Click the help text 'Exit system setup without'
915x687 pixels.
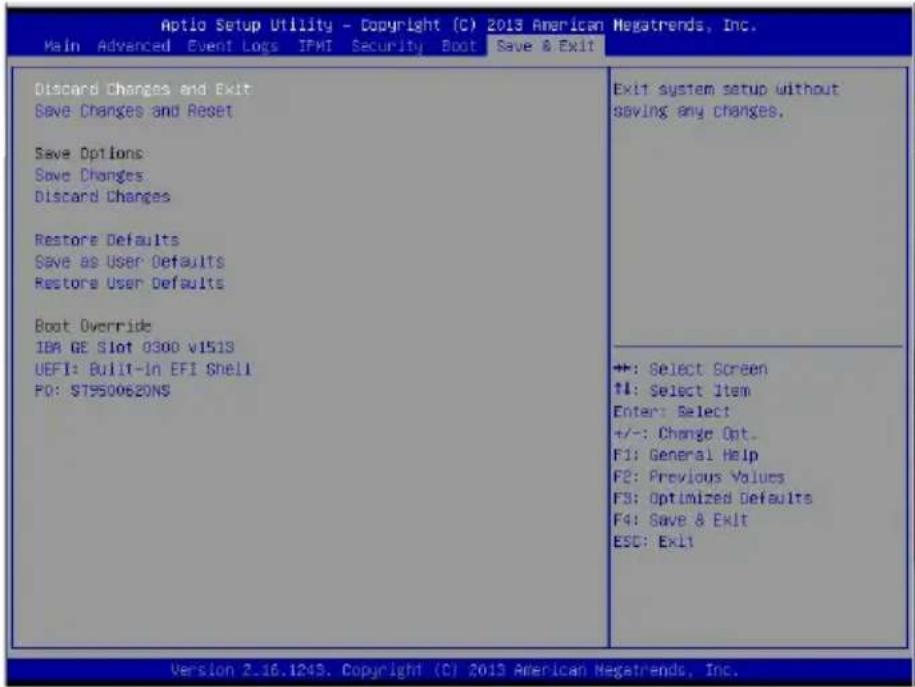(725, 89)
